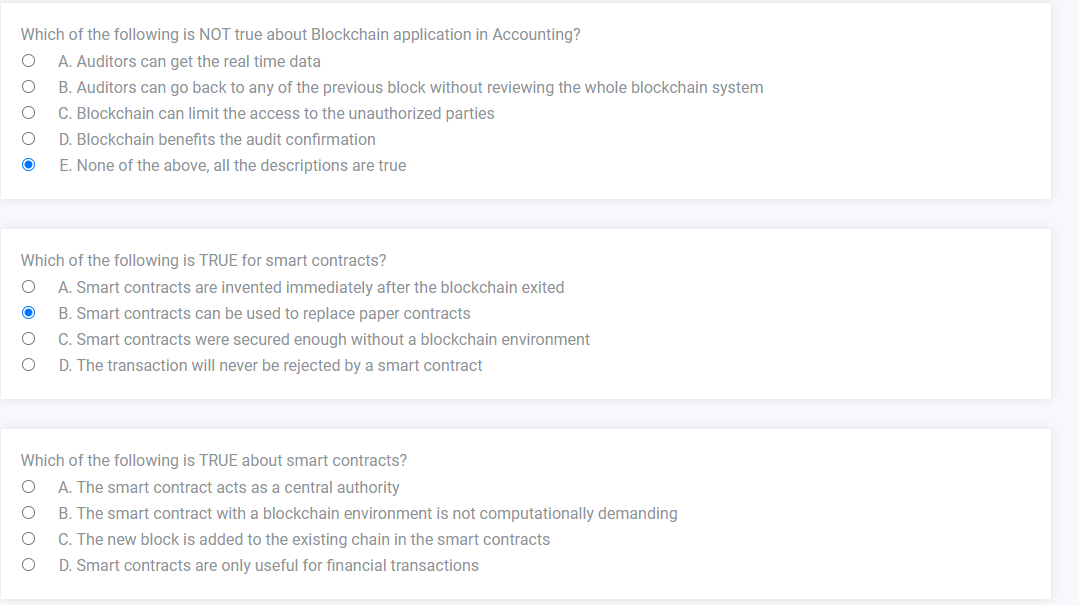1079x605 pixels.
Task: Choose radio button for previous block review option
Action: 28,87
